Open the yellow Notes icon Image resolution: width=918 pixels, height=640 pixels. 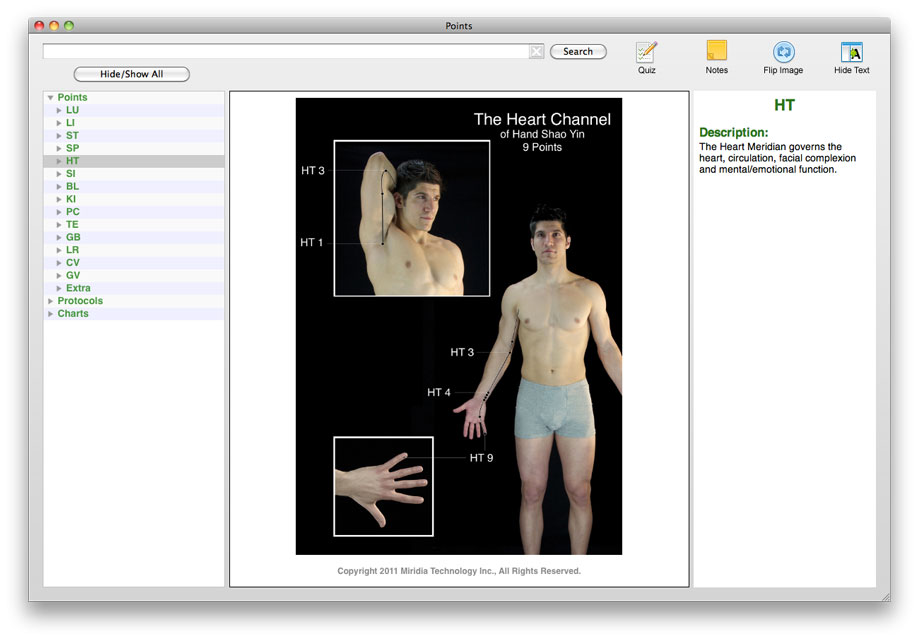[716, 51]
